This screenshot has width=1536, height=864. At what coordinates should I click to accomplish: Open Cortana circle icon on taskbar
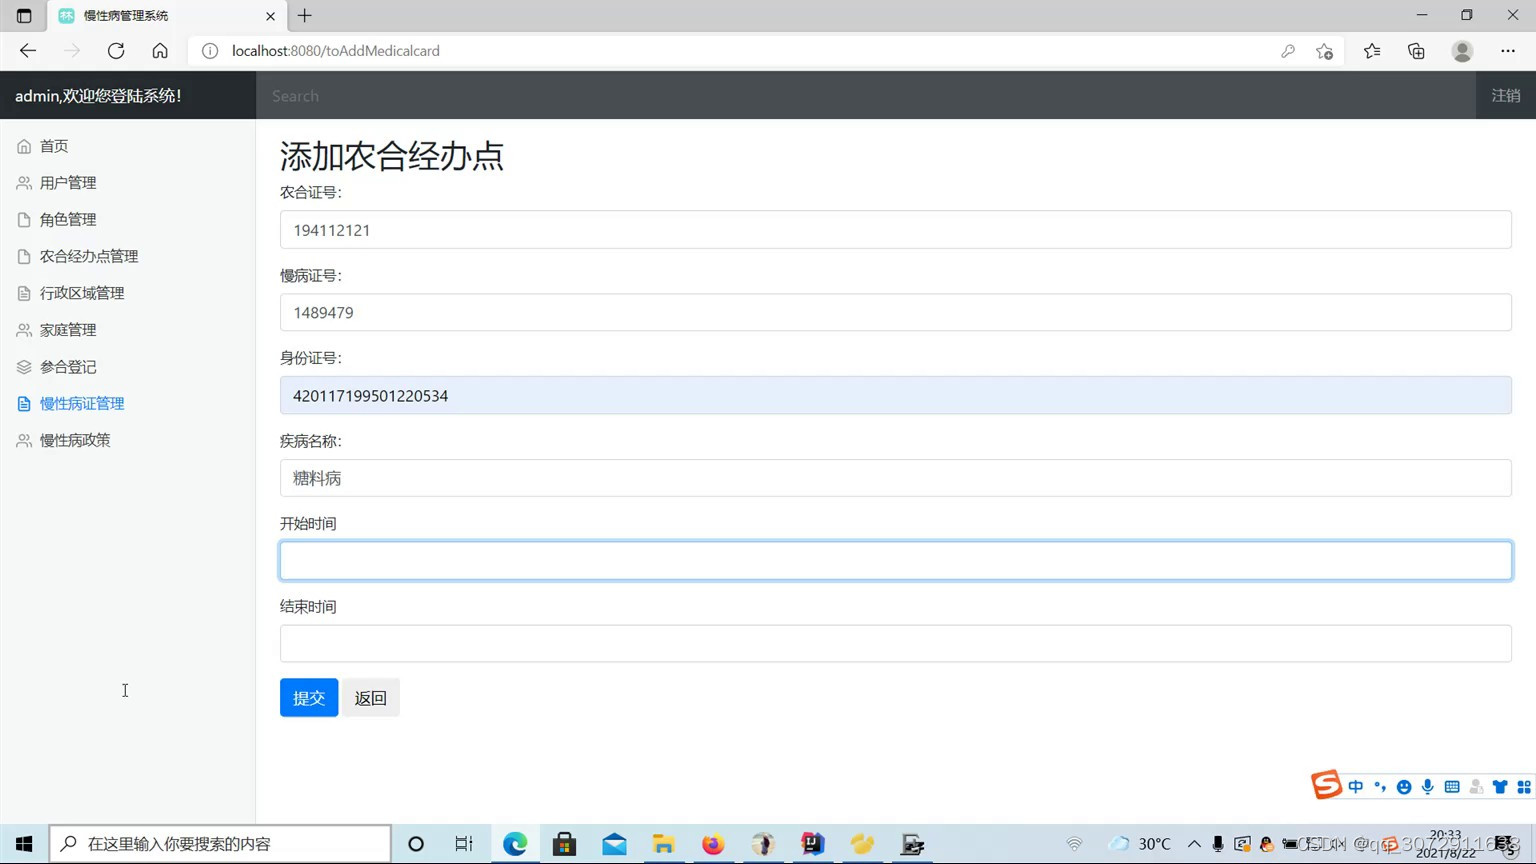coord(416,844)
